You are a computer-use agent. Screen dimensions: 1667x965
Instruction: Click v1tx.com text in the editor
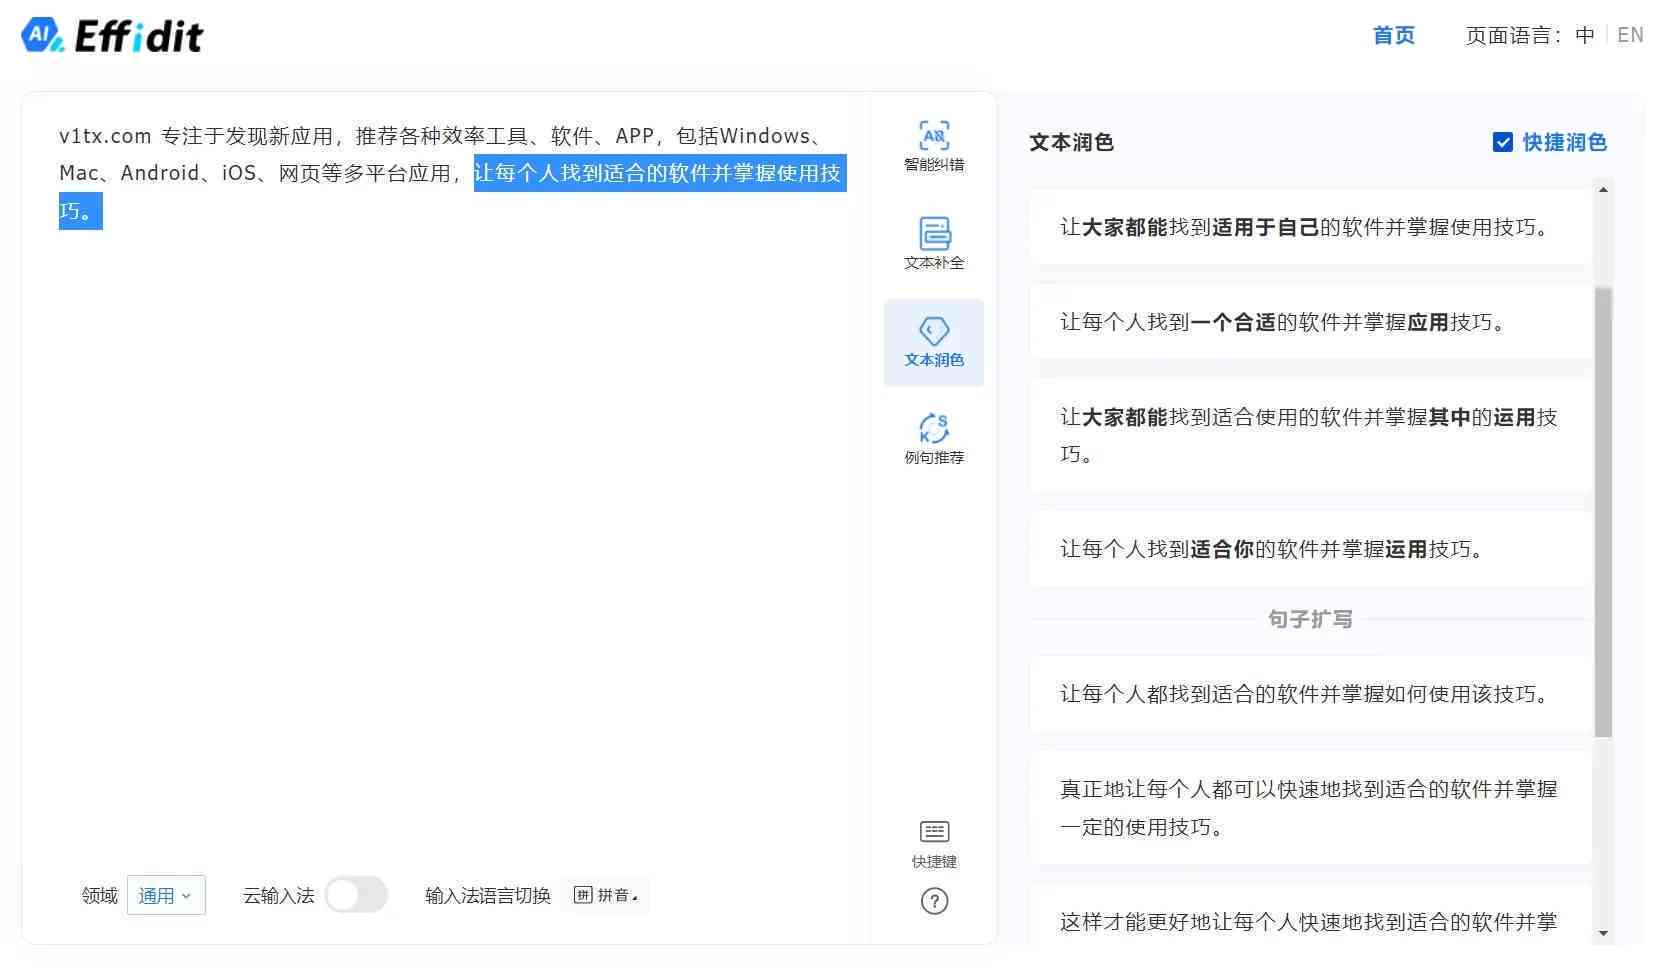105,136
